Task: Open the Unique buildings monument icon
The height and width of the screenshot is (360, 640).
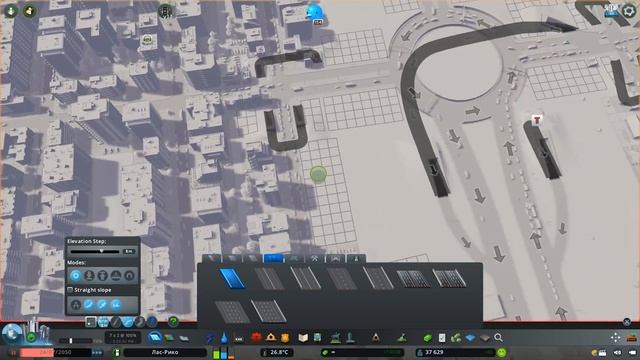Action: pyautogui.click(x=350, y=338)
